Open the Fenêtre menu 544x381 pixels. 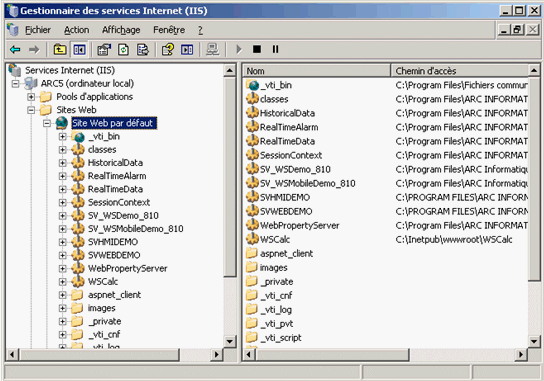(x=169, y=30)
